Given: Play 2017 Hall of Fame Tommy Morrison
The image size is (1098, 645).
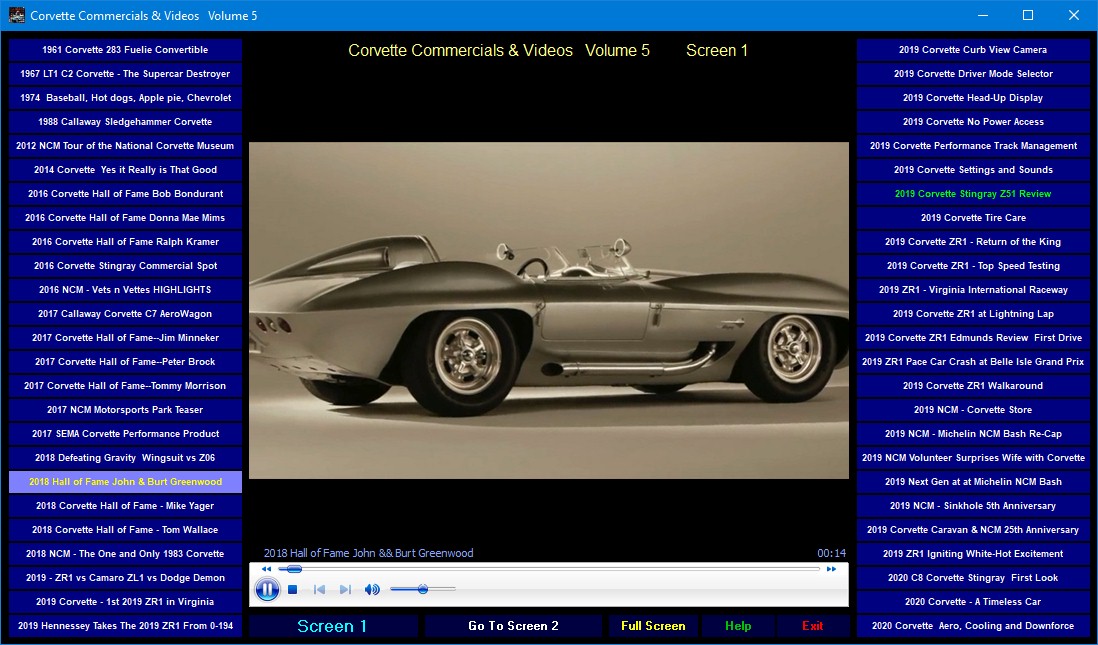Looking at the screenshot, I should (x=125, y=386).
